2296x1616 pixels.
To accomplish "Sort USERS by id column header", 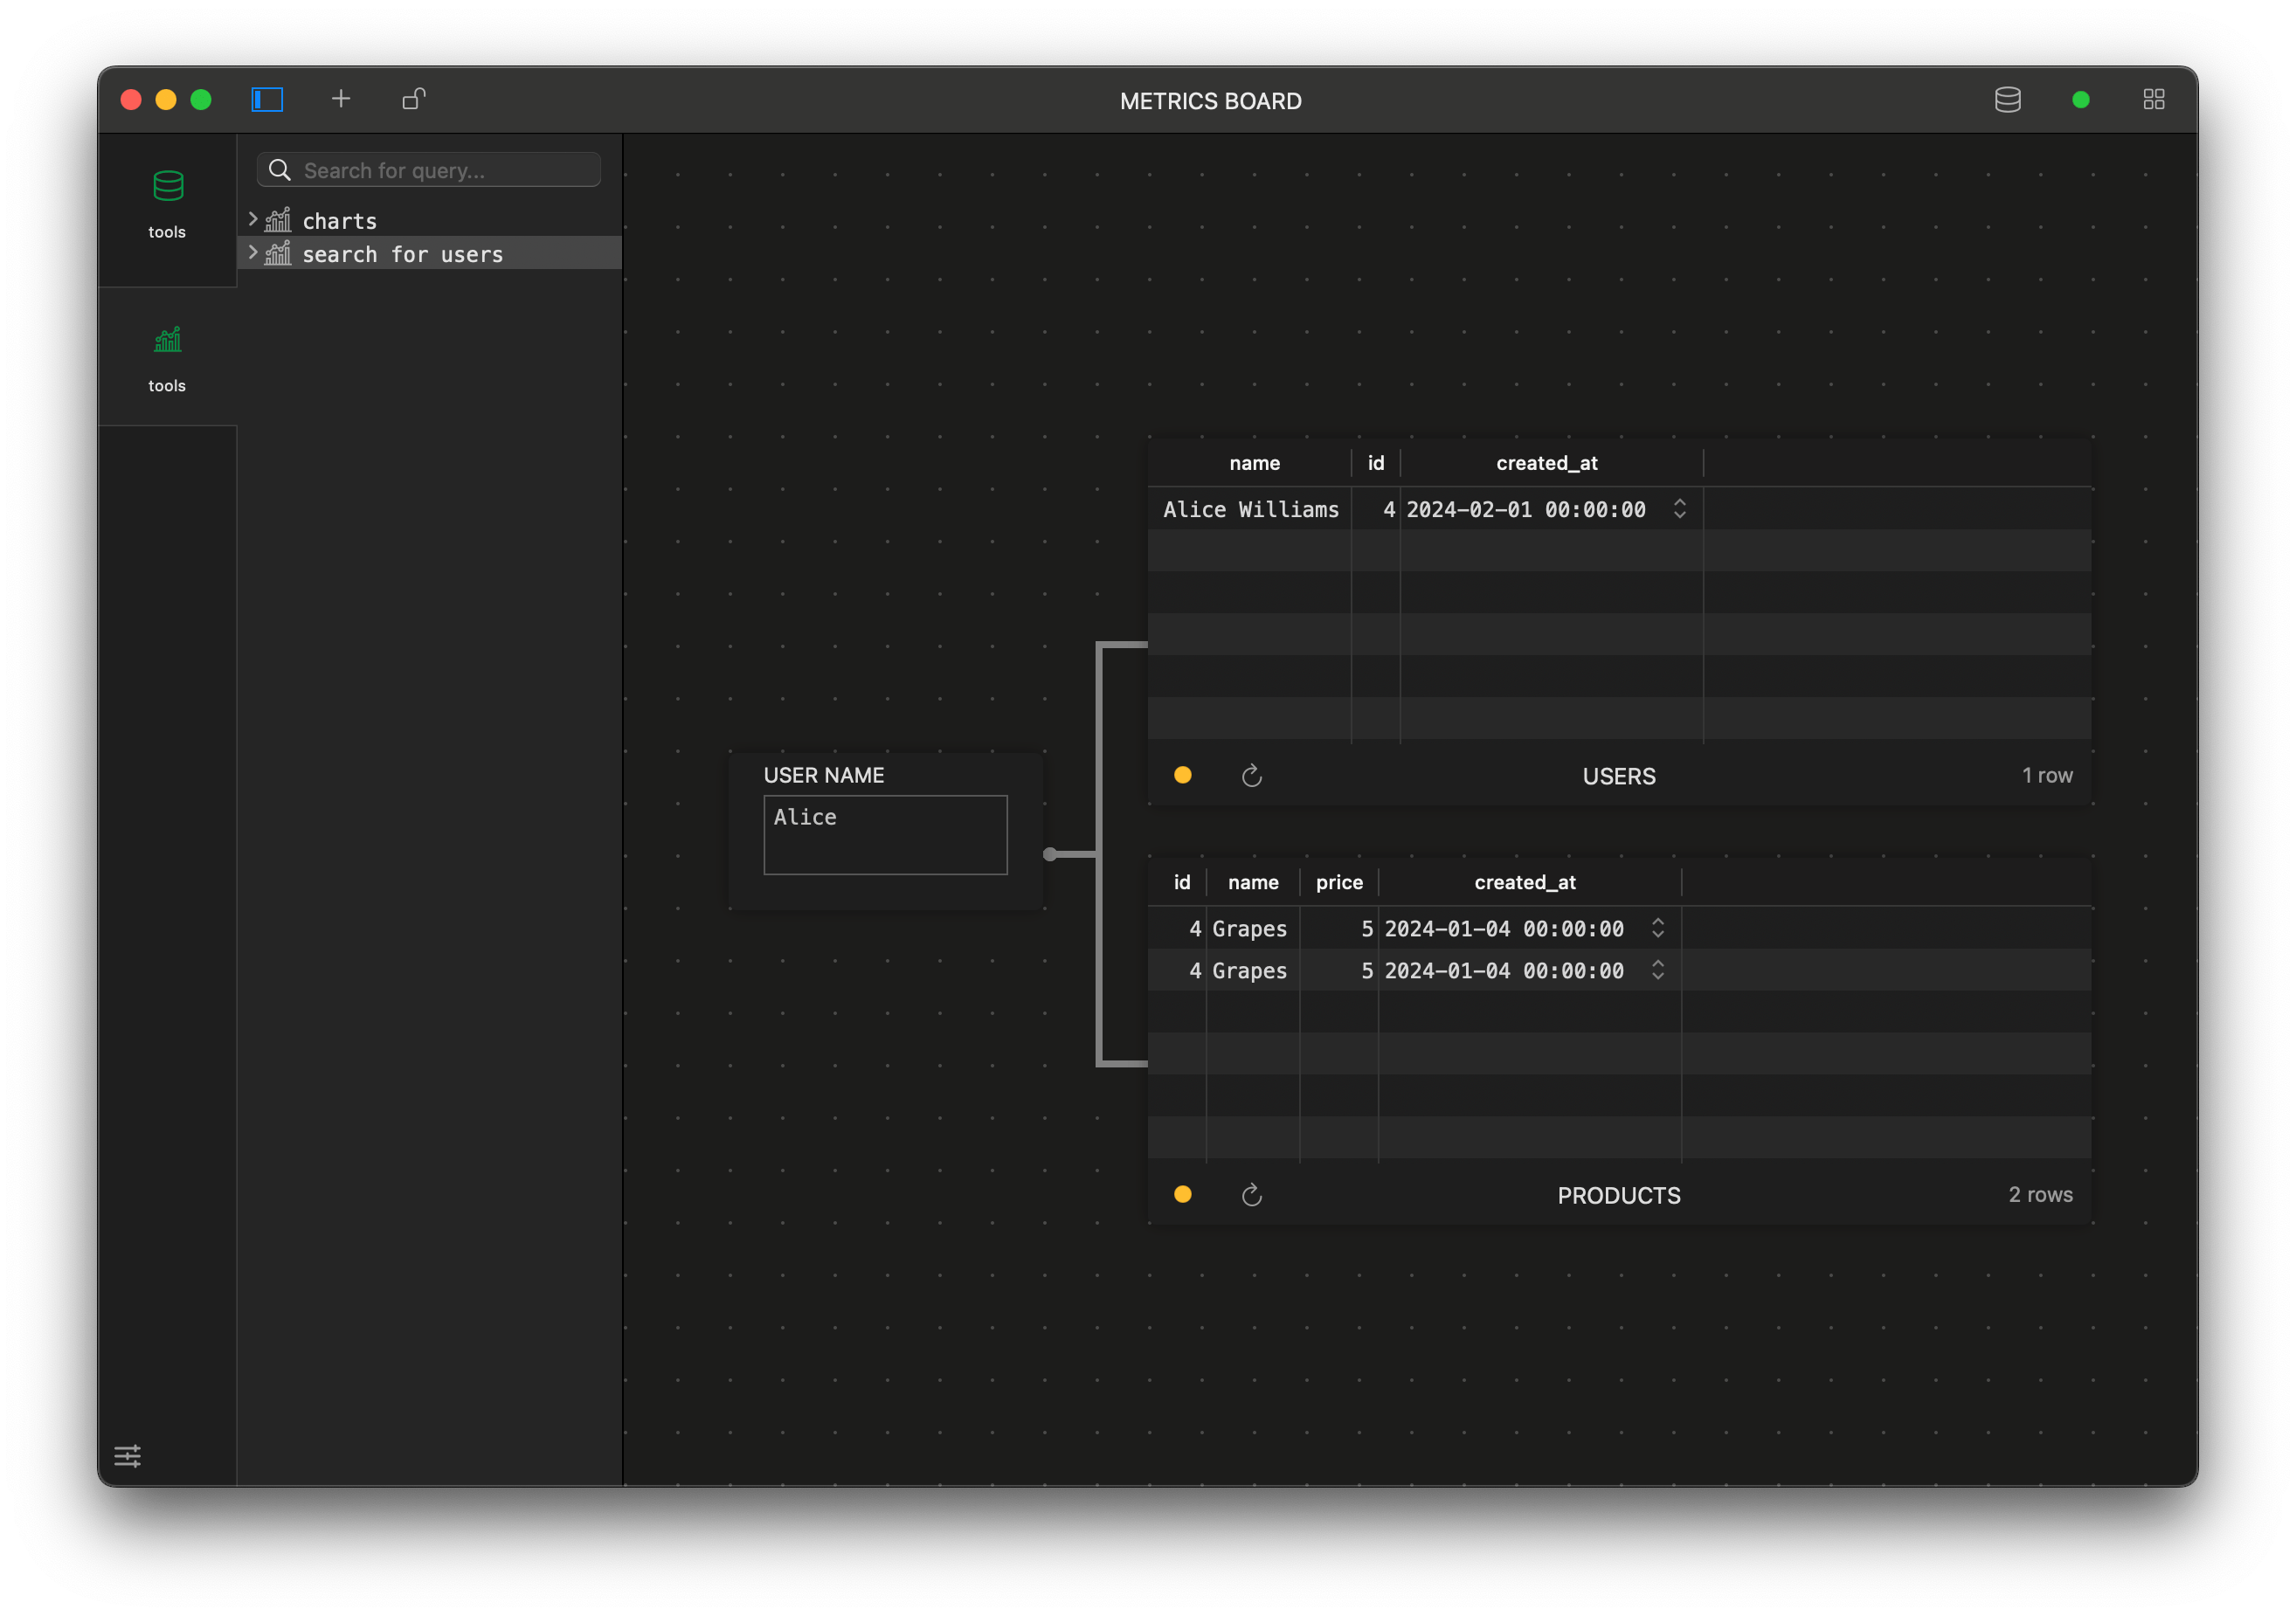I will tap(1375, 462).
